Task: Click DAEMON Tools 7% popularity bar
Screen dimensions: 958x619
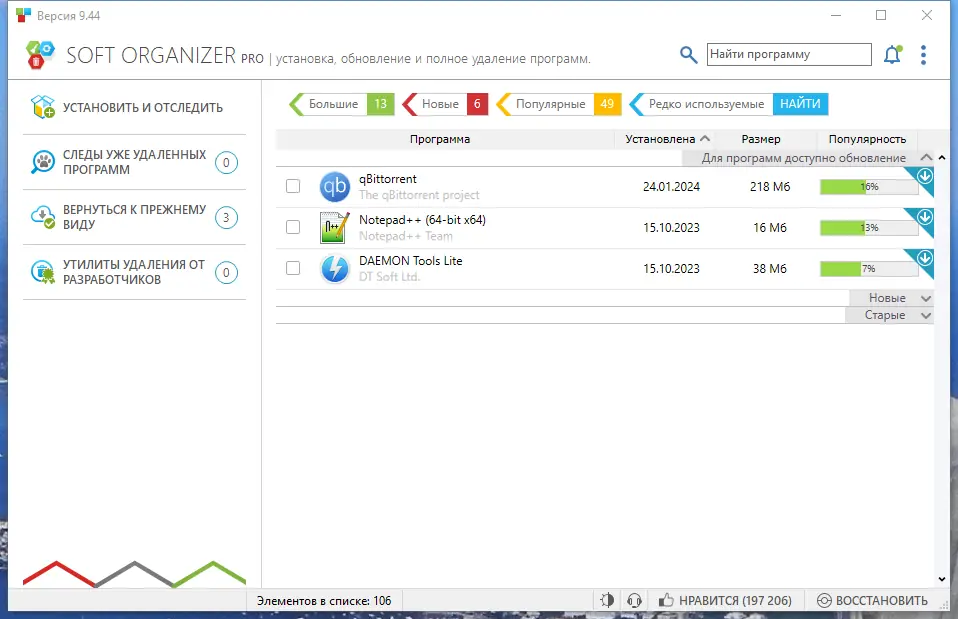Action: [x=869, y=268]
